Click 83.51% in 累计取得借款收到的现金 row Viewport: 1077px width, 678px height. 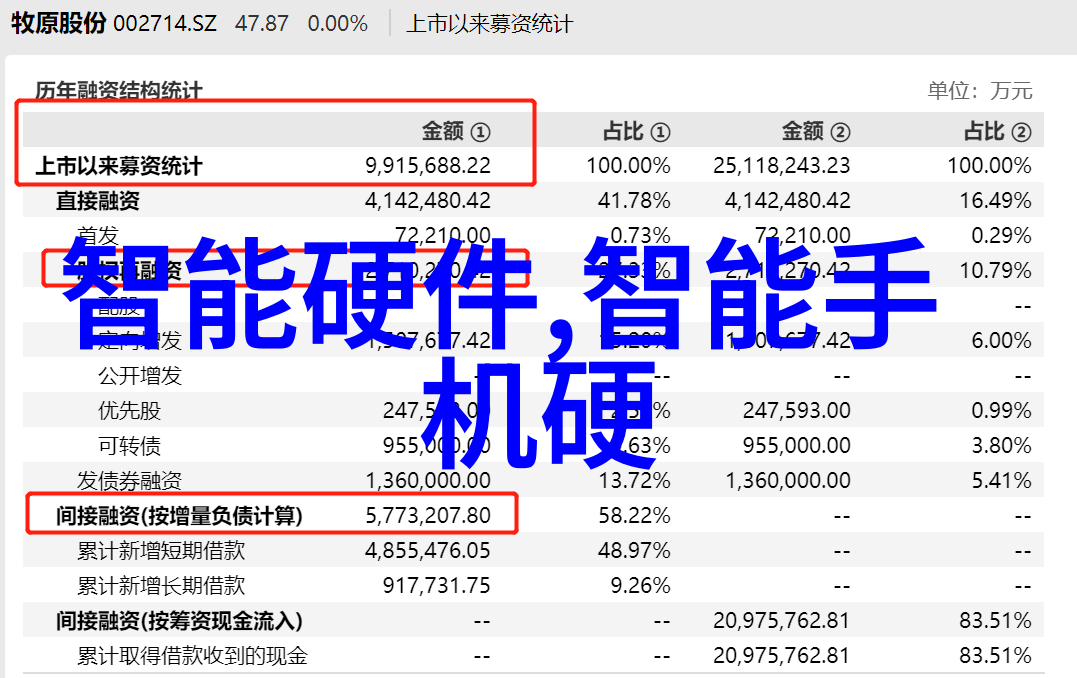995,656
